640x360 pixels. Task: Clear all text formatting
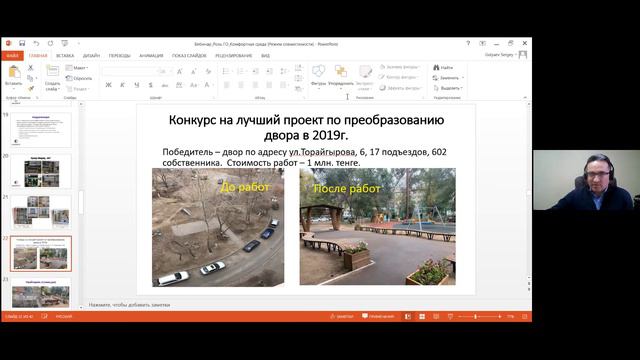tap(208, 71)
